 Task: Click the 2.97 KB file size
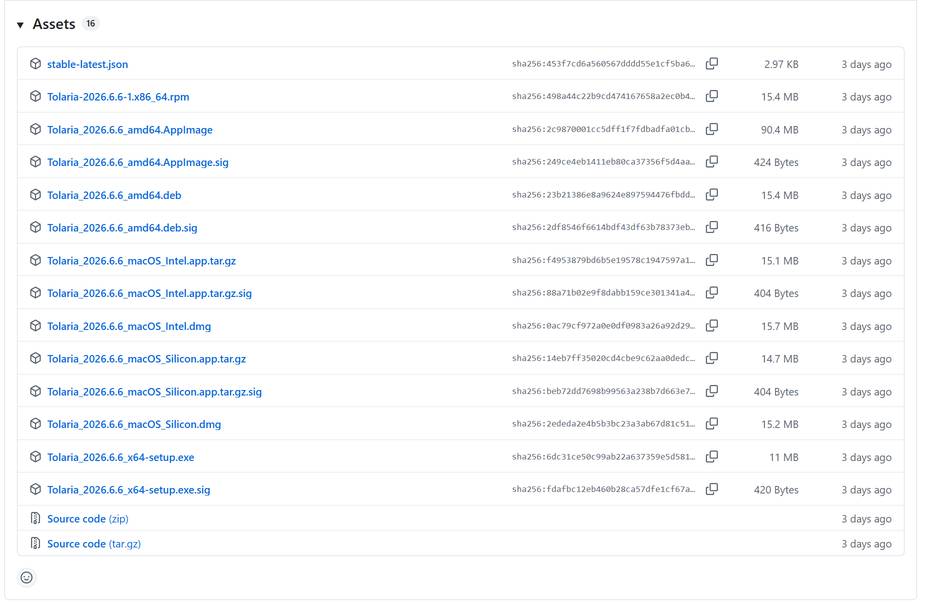[x=781, y=64]
